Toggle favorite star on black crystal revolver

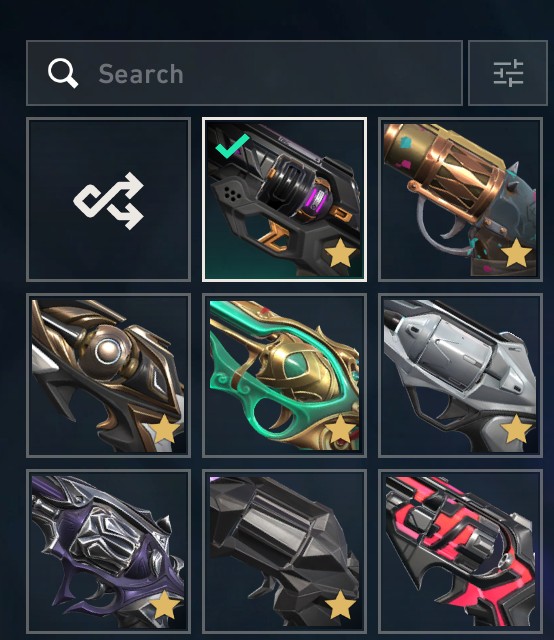coord(340,604)
